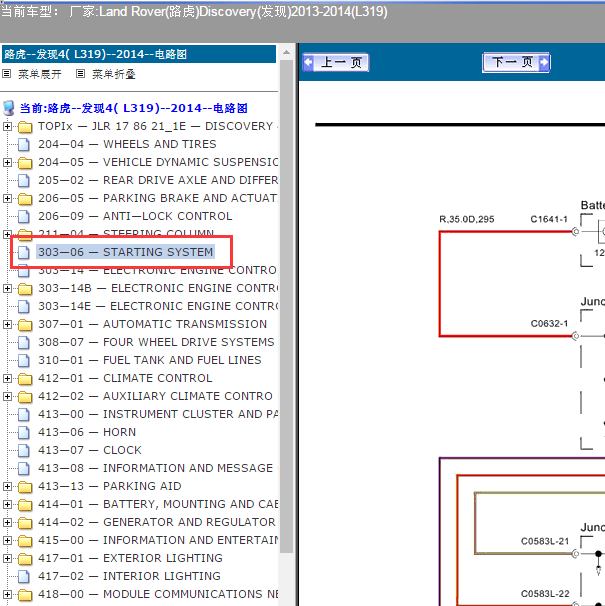The image size is (605, 606).
Task: Click the 菜单展开 expand menu link
Action: click(40, 74)
